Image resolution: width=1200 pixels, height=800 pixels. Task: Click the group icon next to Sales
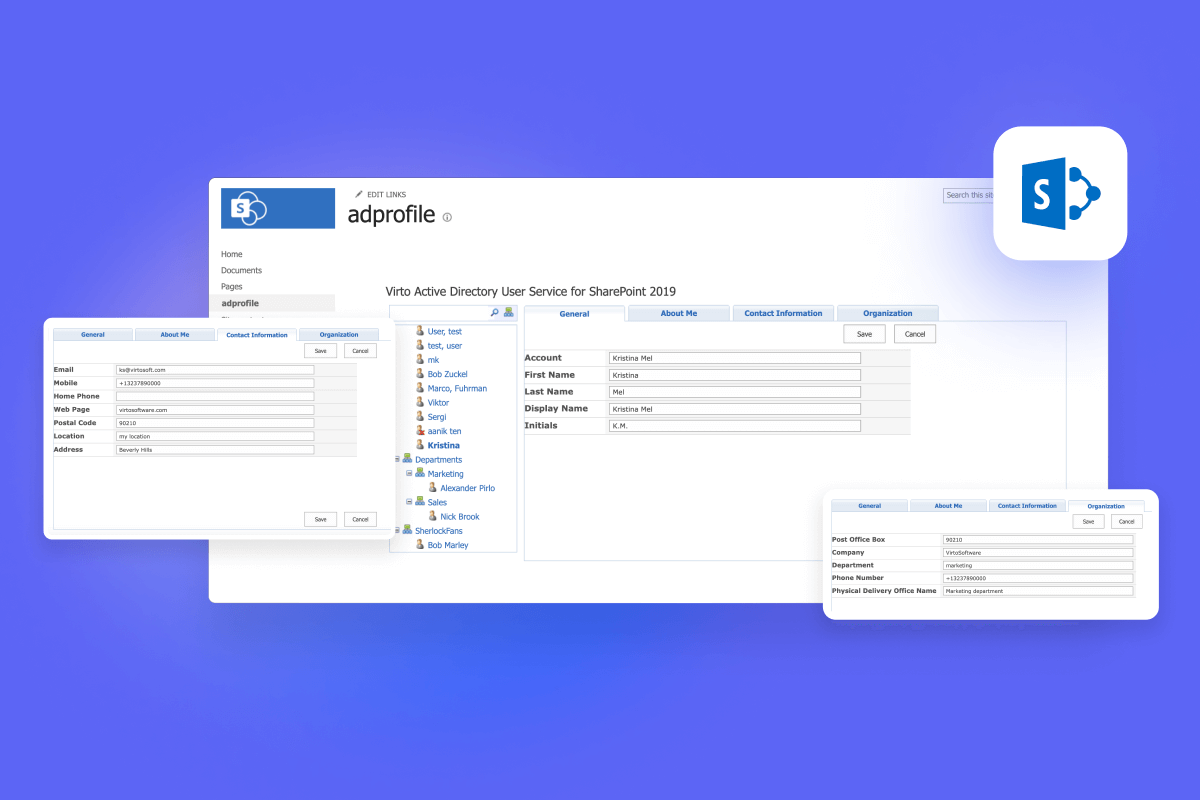click(420, 501)
